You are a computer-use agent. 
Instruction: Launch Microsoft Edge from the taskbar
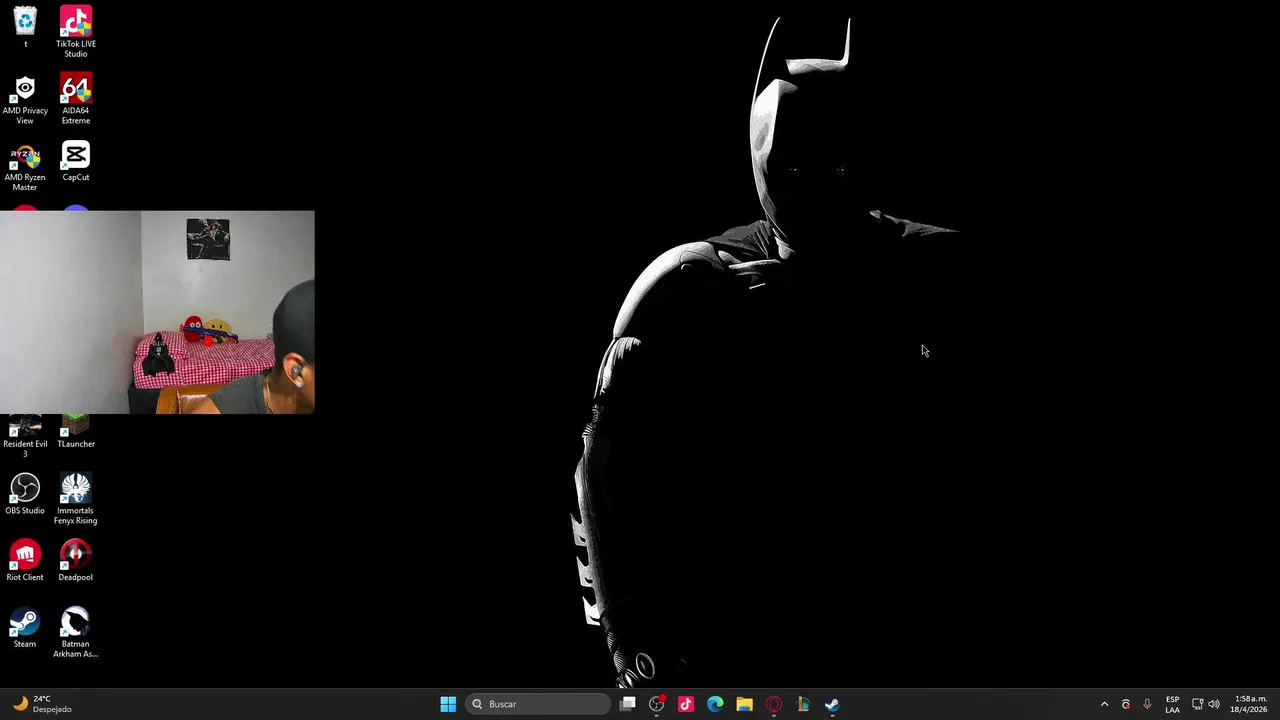coord(715,704)
